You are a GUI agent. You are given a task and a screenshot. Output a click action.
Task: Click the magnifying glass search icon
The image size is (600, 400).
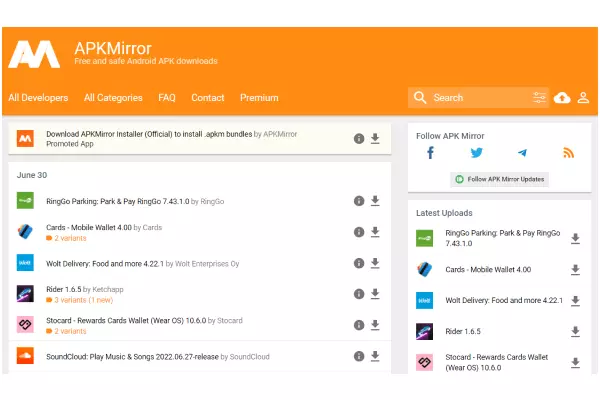click(x=420, y=98)
